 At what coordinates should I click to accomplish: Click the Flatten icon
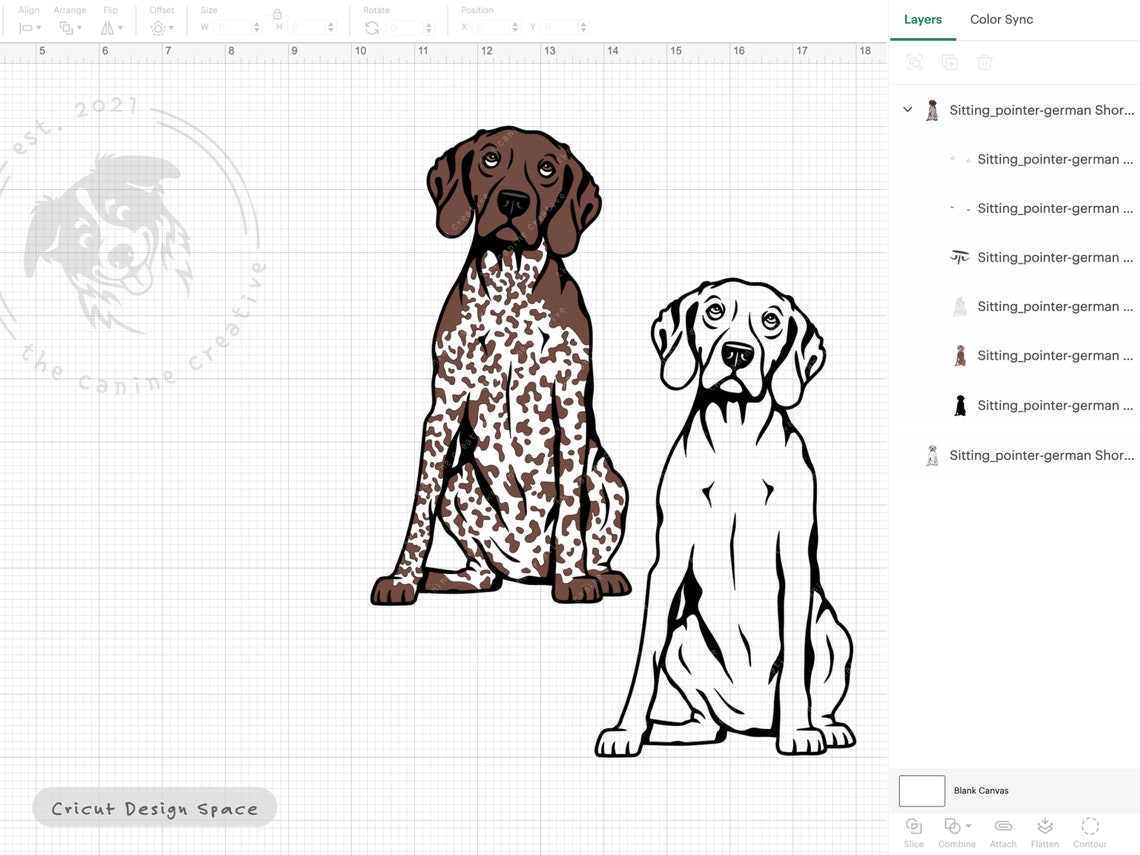coord(1044,830)
